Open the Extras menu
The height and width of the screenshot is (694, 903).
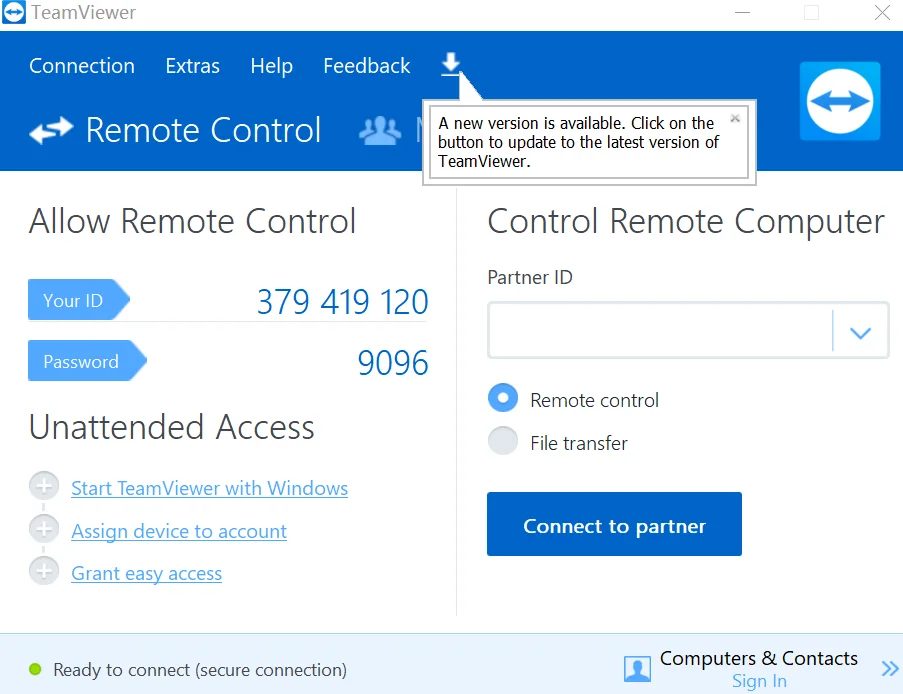point(192,66)
